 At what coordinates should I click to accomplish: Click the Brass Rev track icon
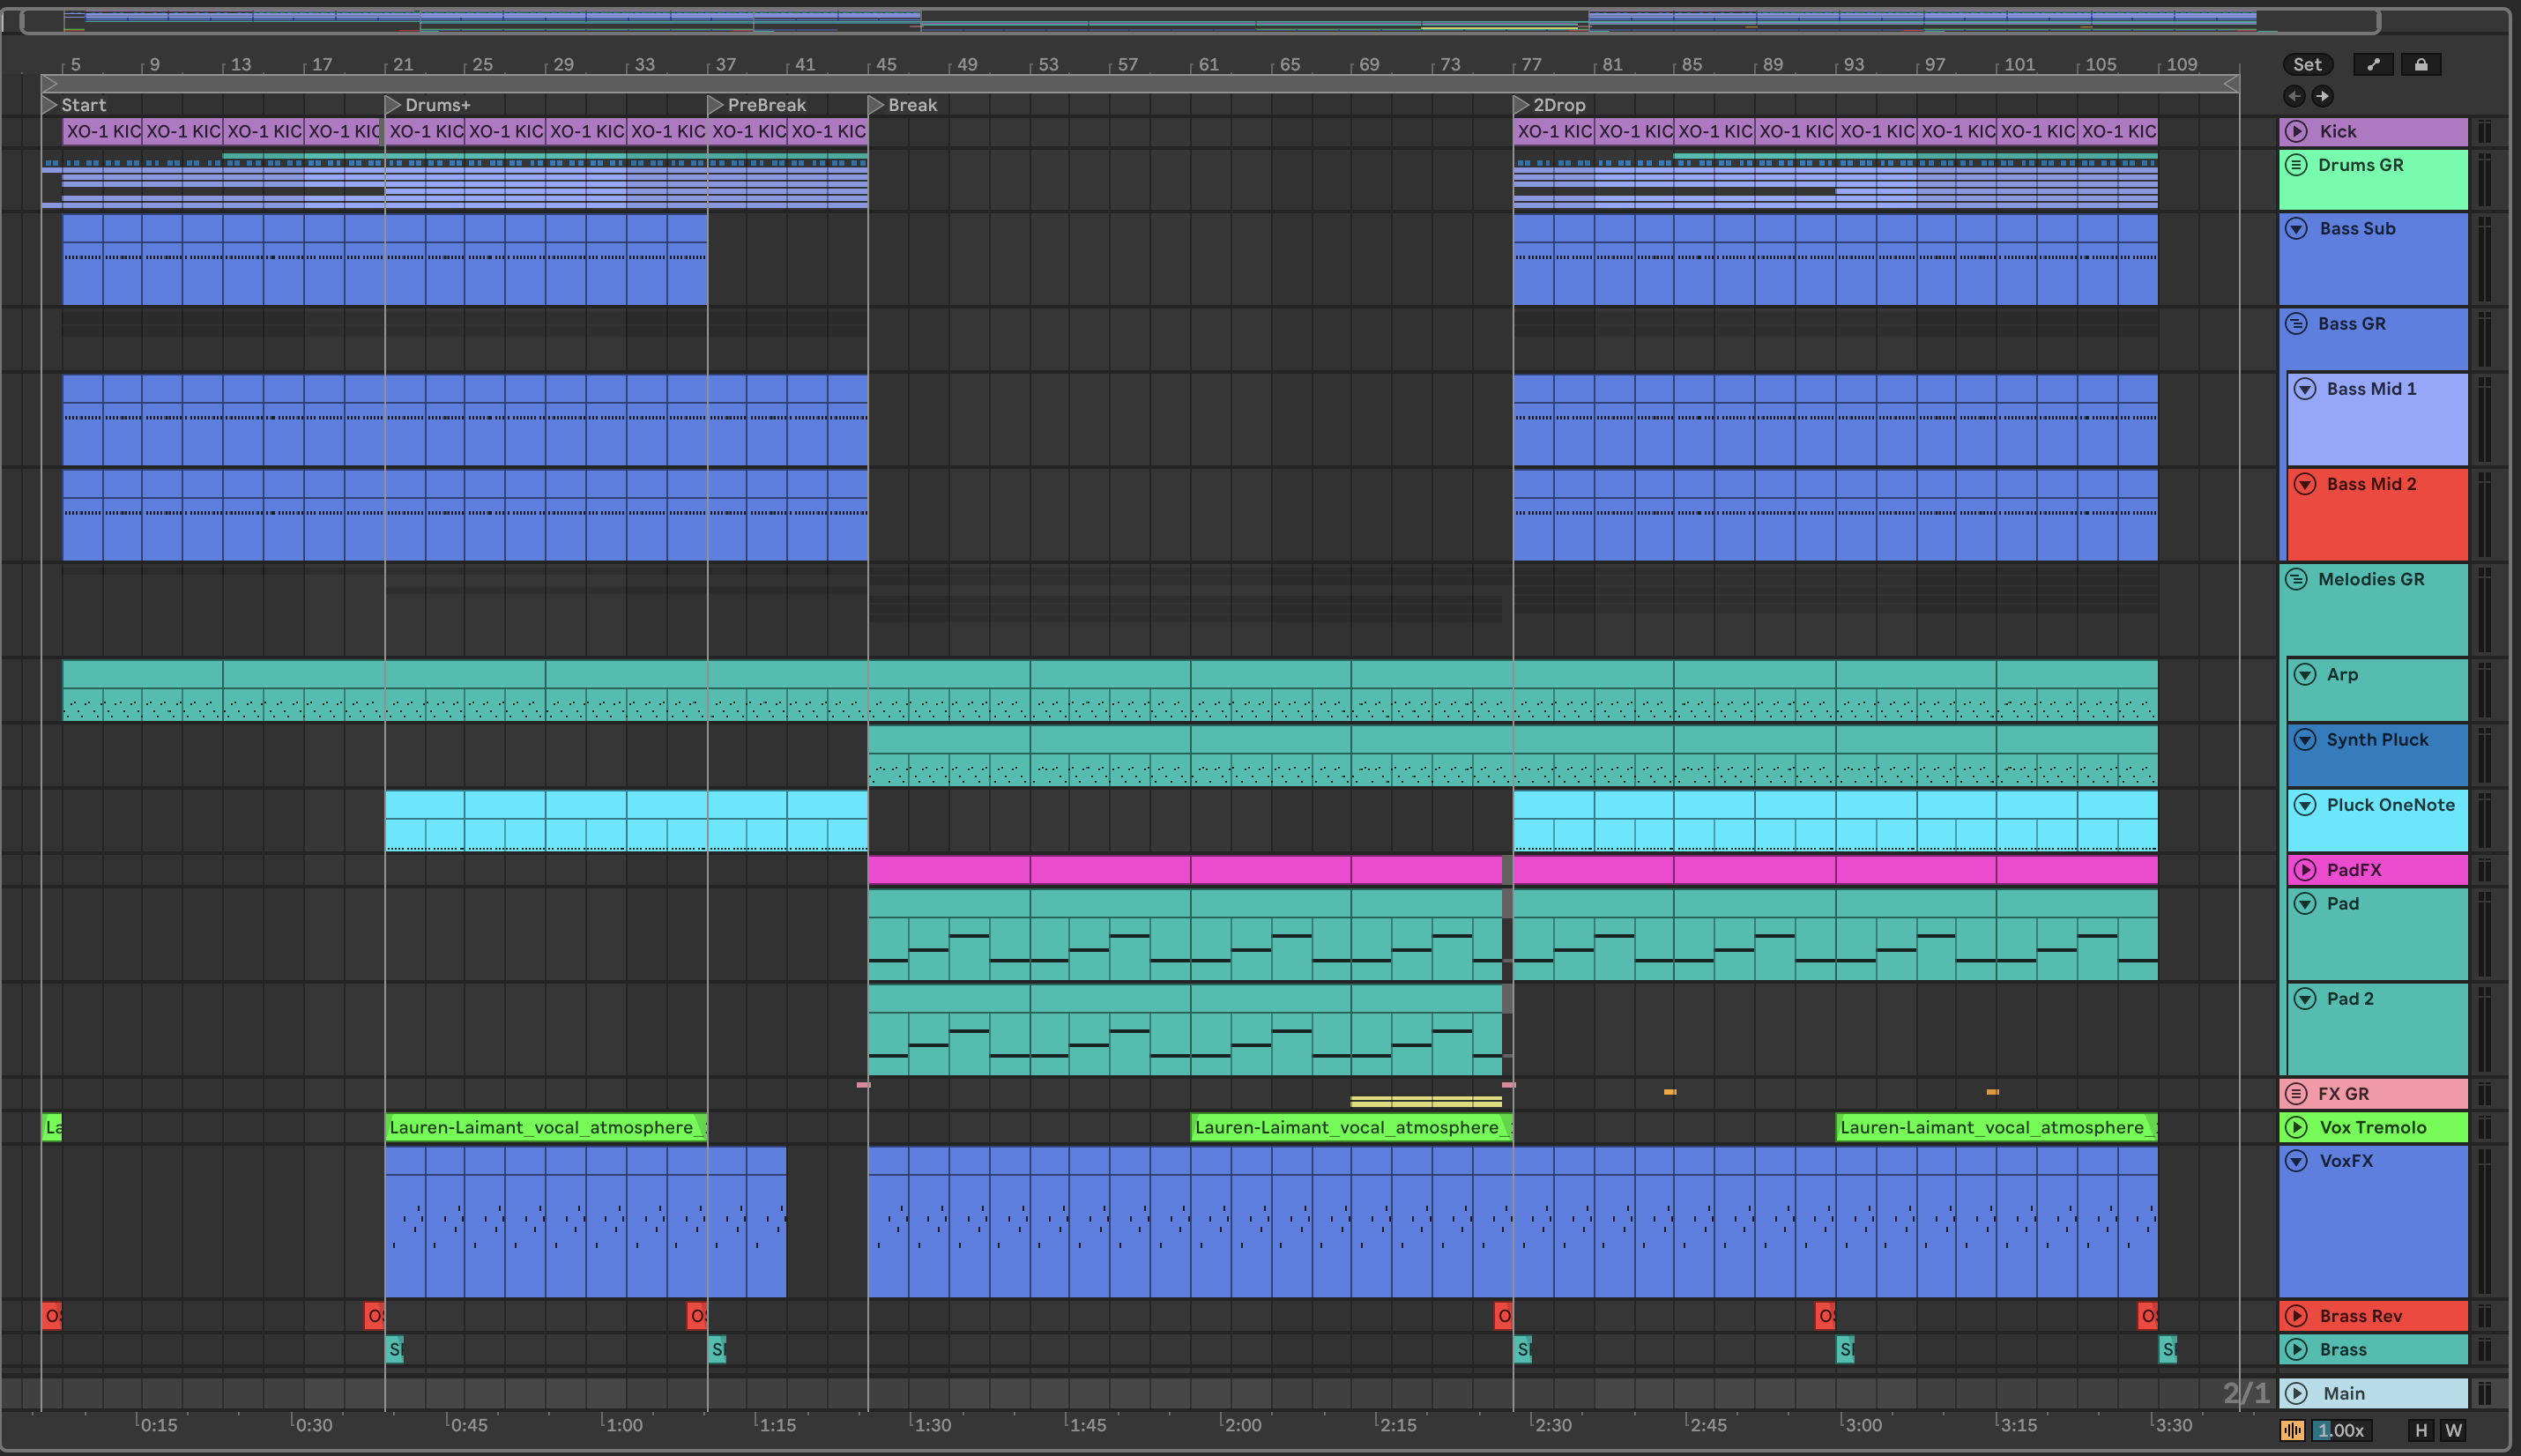coord(2297,1316)
